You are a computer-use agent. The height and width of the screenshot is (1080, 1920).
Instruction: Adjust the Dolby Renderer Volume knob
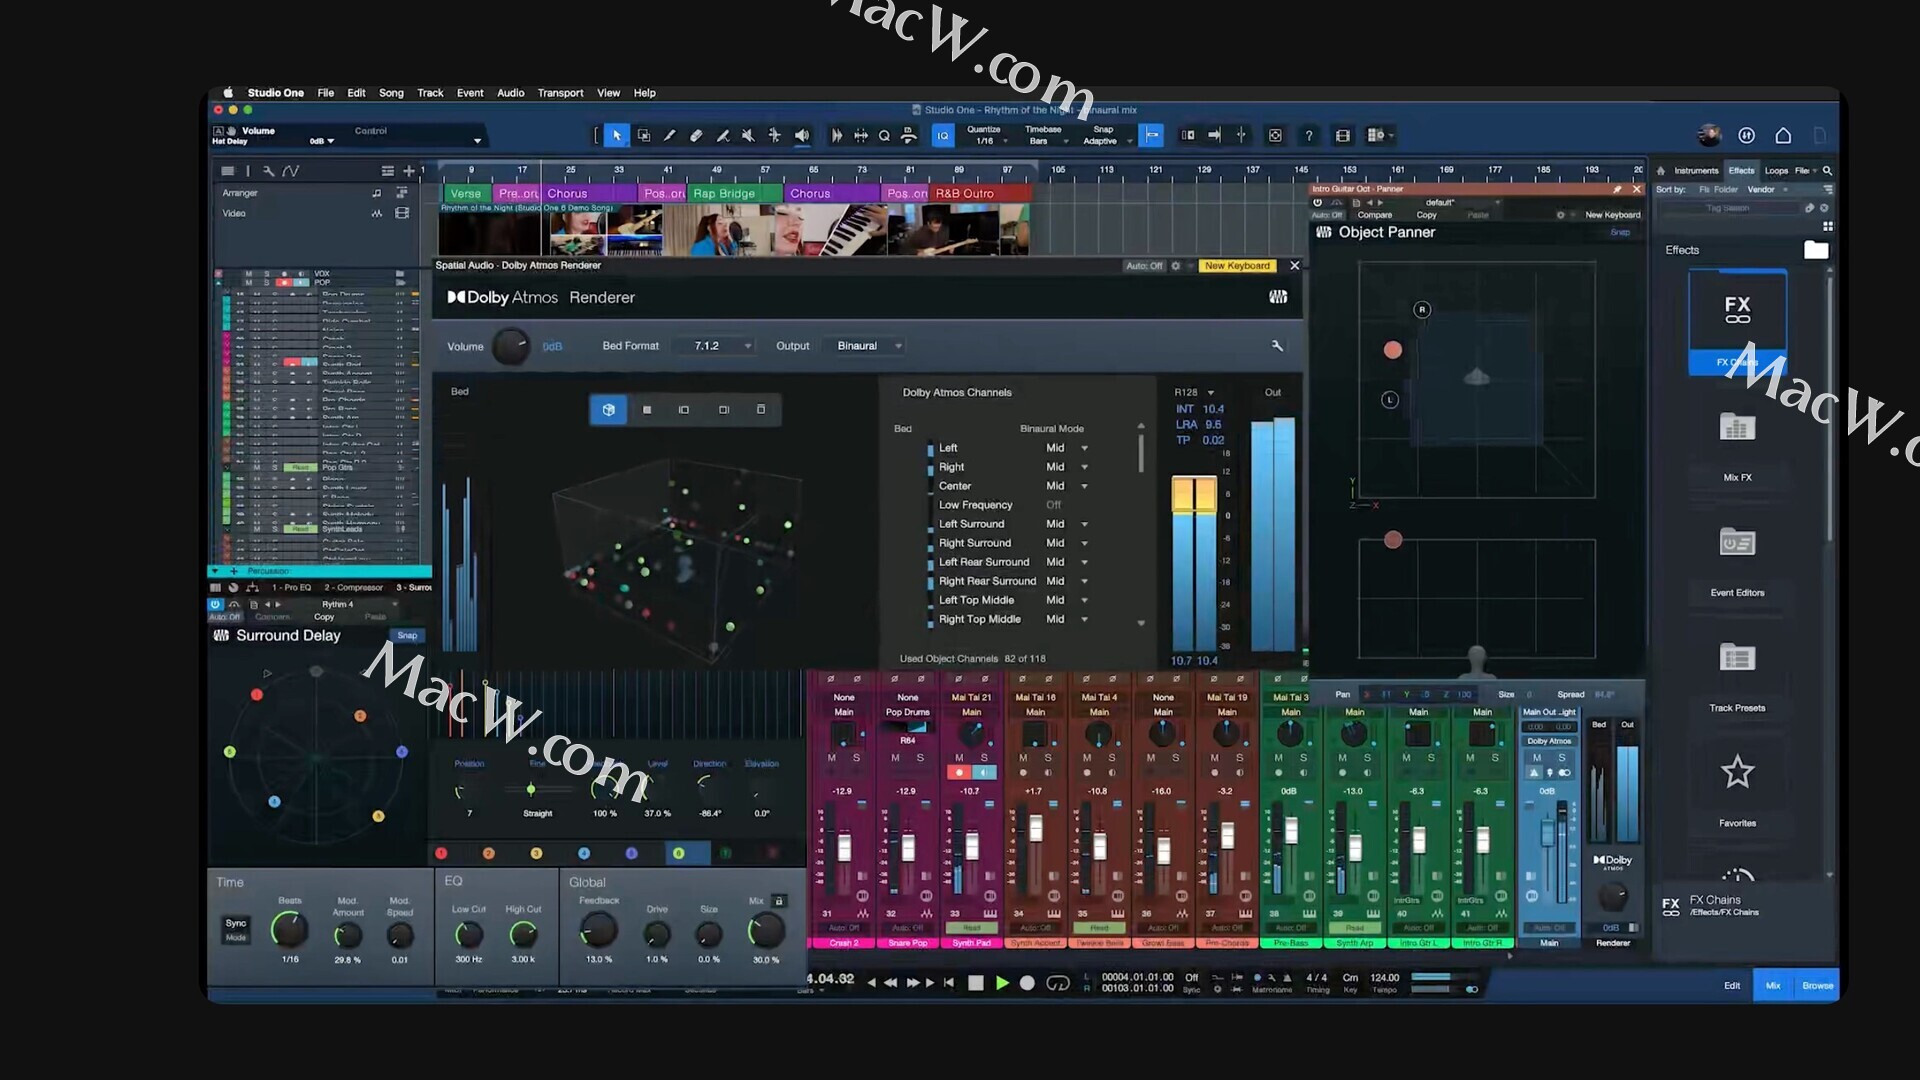[x=511, y=347]
